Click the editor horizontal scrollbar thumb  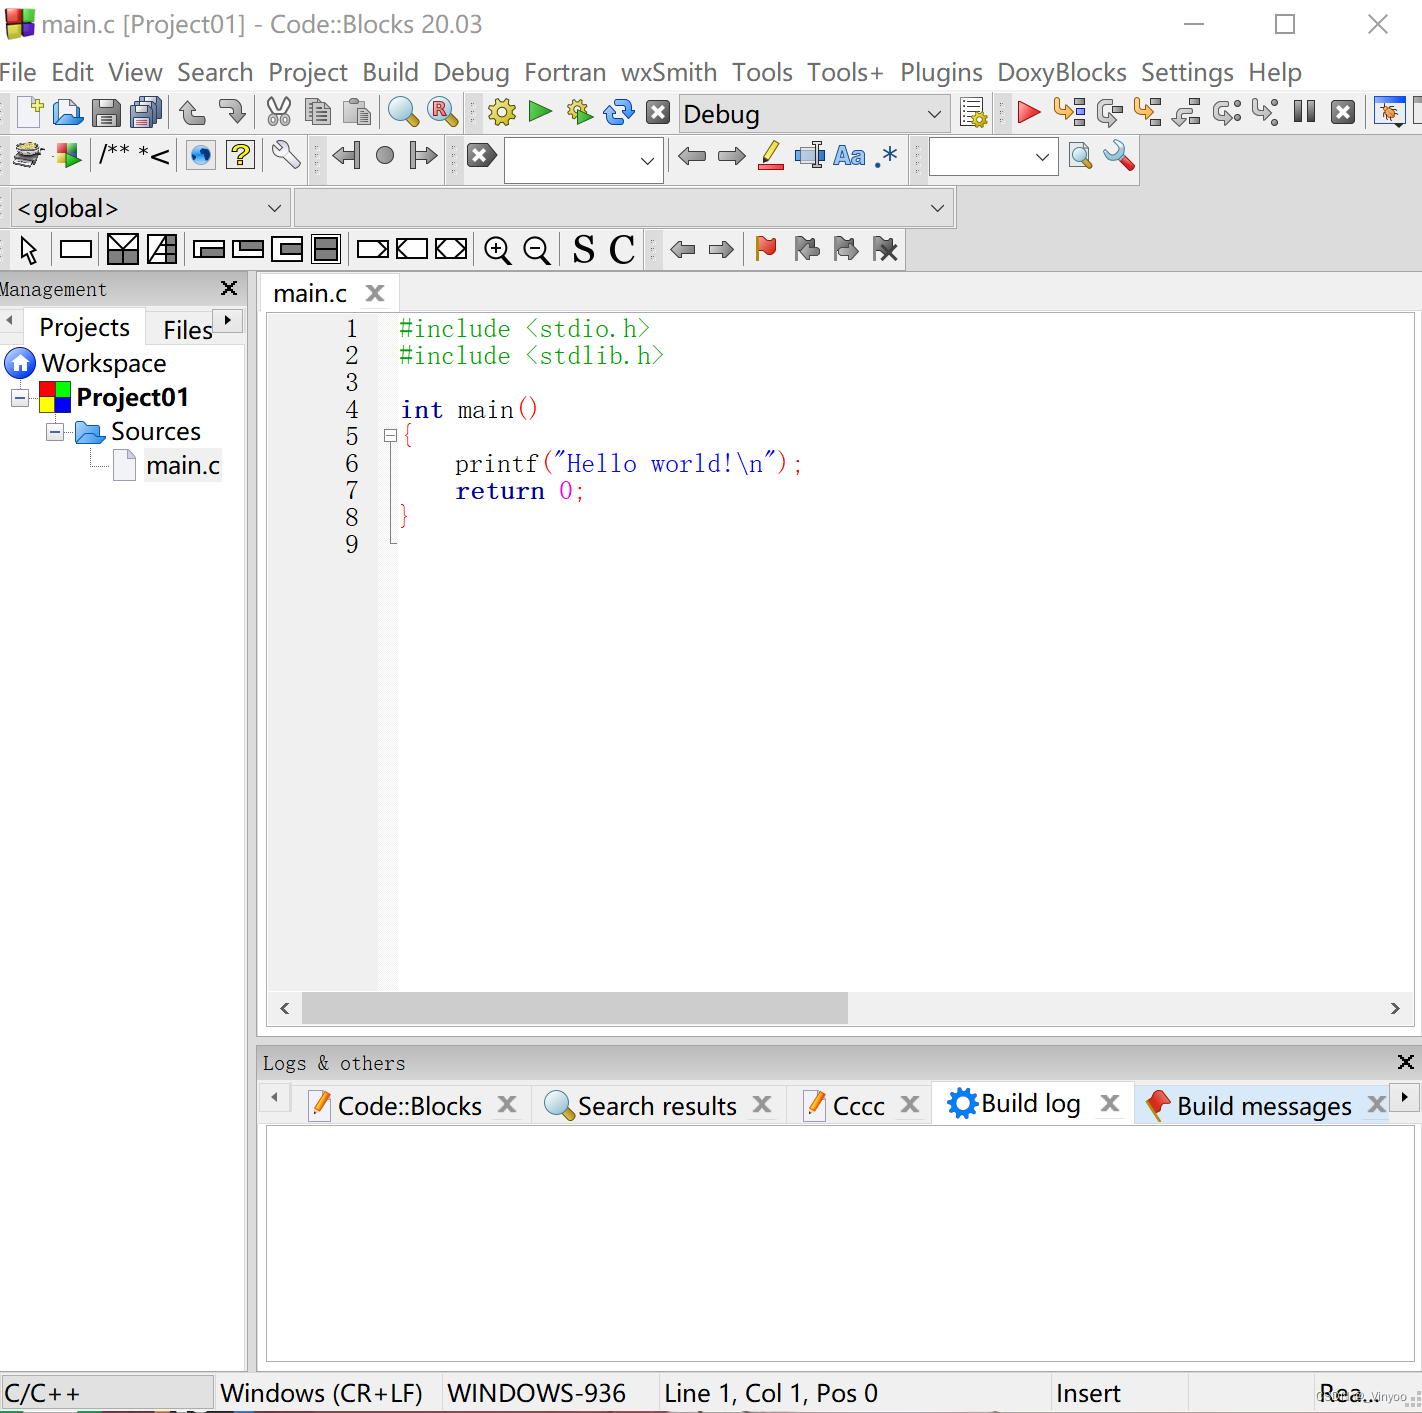[575, 1008]
